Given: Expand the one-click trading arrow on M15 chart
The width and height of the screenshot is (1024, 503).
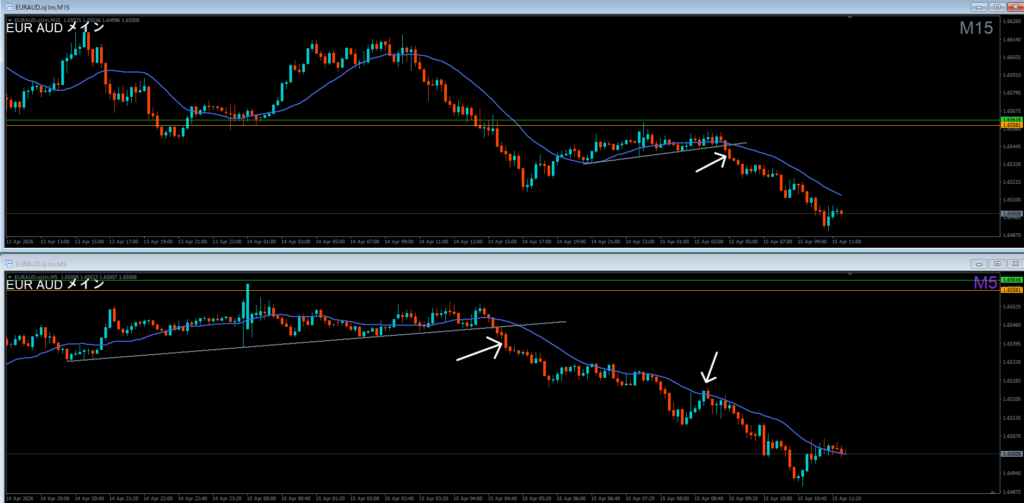Looking at the screenshot, I should [x=10, y=18].
